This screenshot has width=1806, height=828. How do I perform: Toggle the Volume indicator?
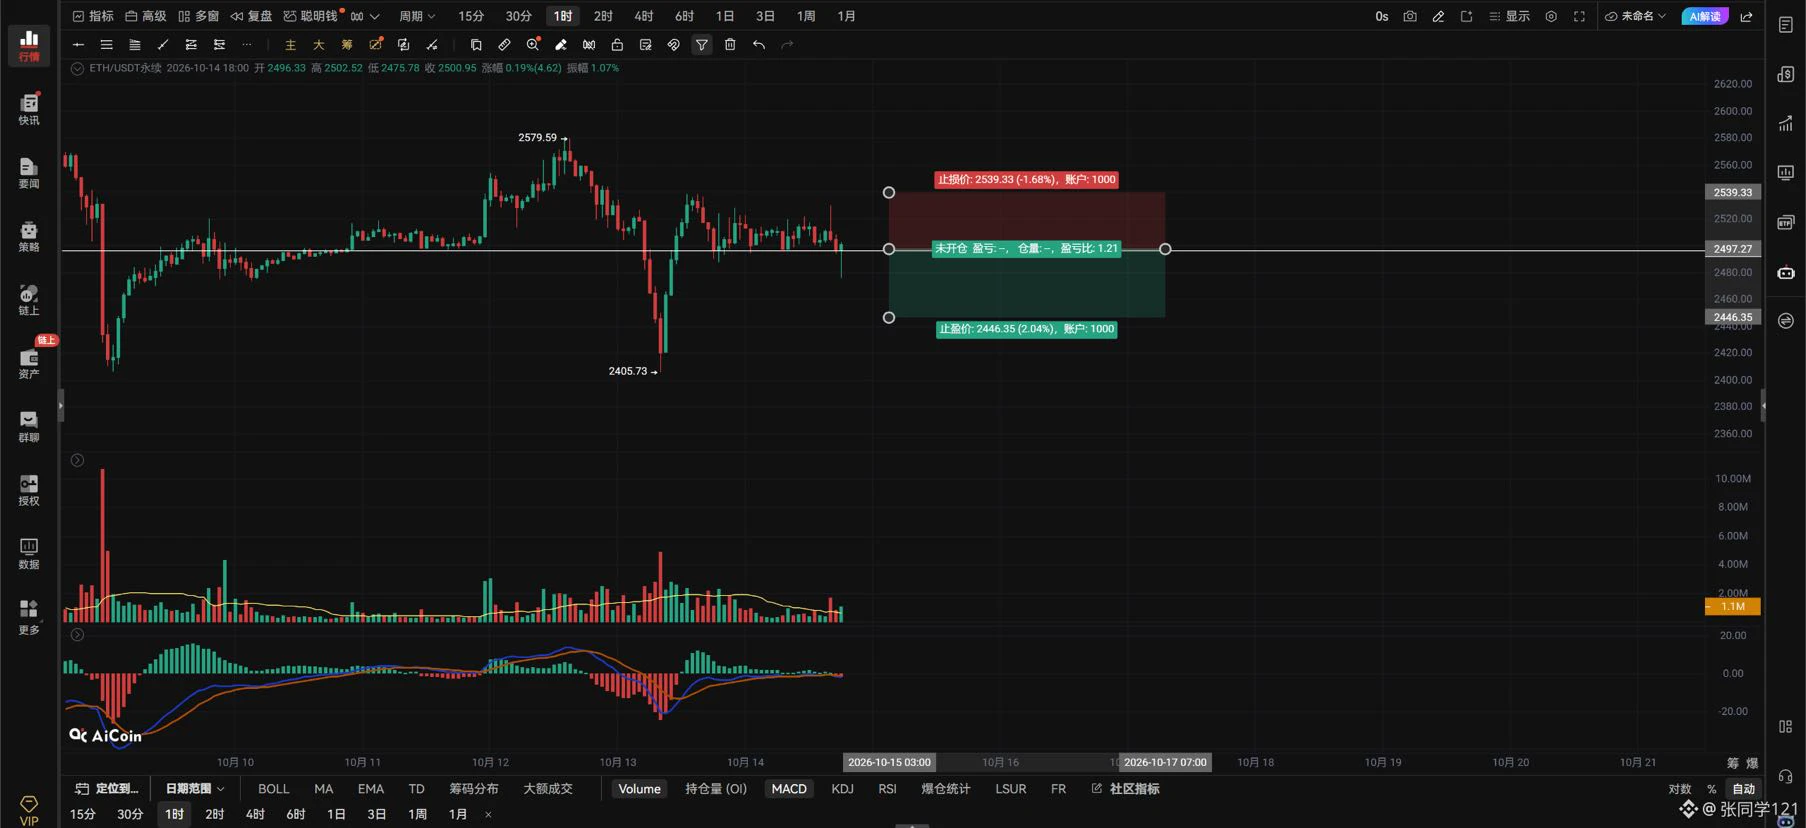(639, 789)
